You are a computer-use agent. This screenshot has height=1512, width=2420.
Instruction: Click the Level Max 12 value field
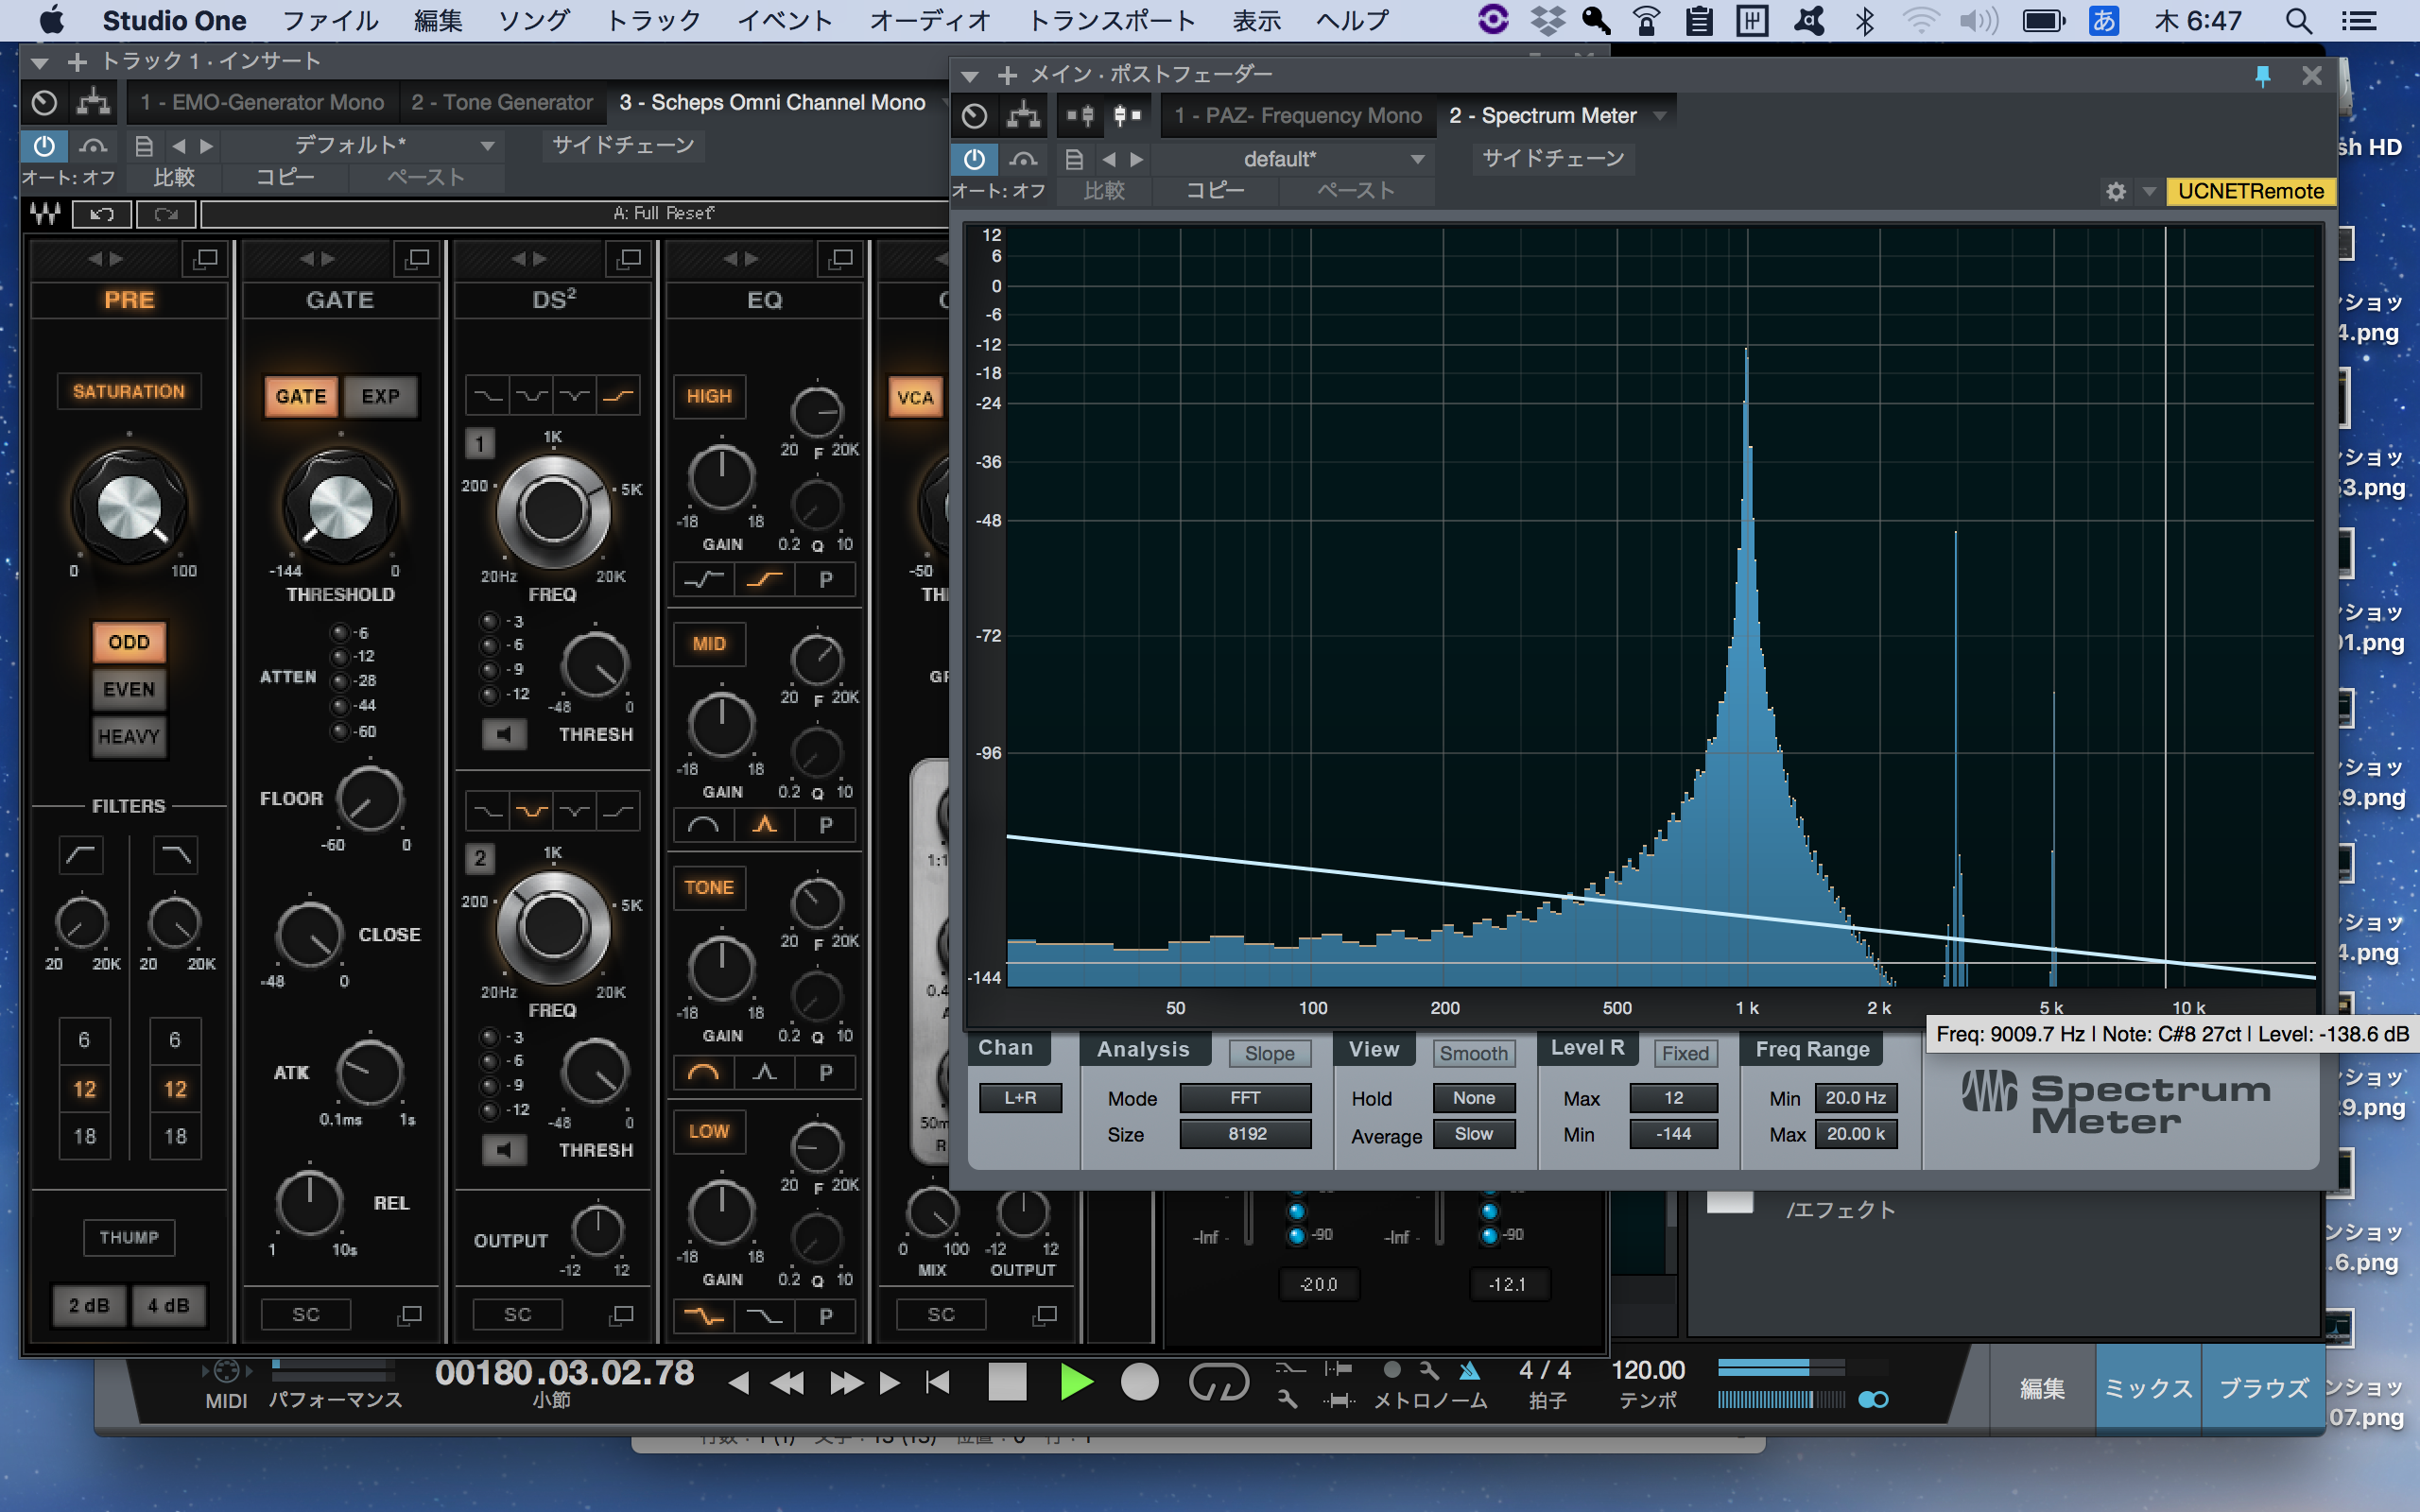(x=1674, y=1098)
